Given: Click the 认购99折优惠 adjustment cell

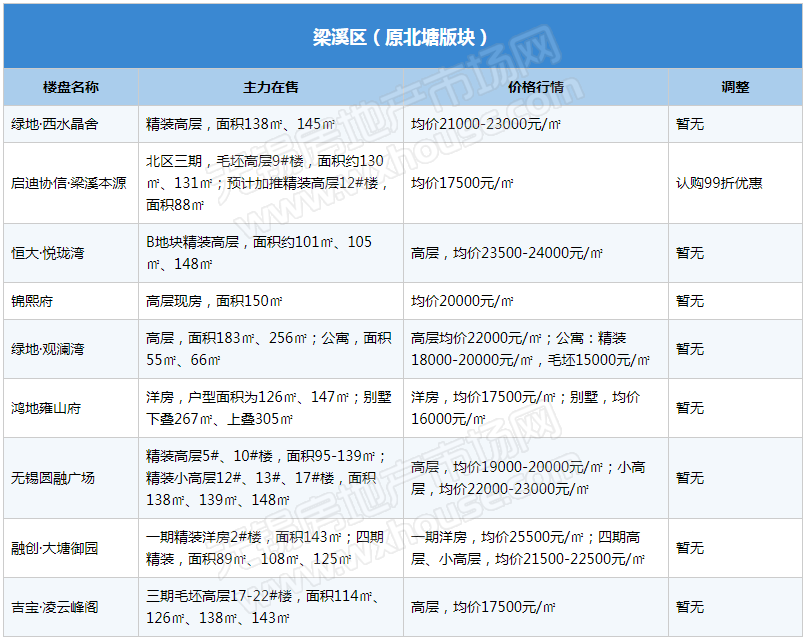Looking at the screenshot, I should point(719,184).
